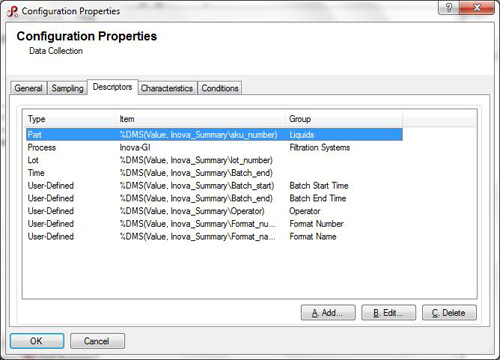
Task: Select the User-Defined row for Operator
Action: pyautogui.click(x=214, y=211)
